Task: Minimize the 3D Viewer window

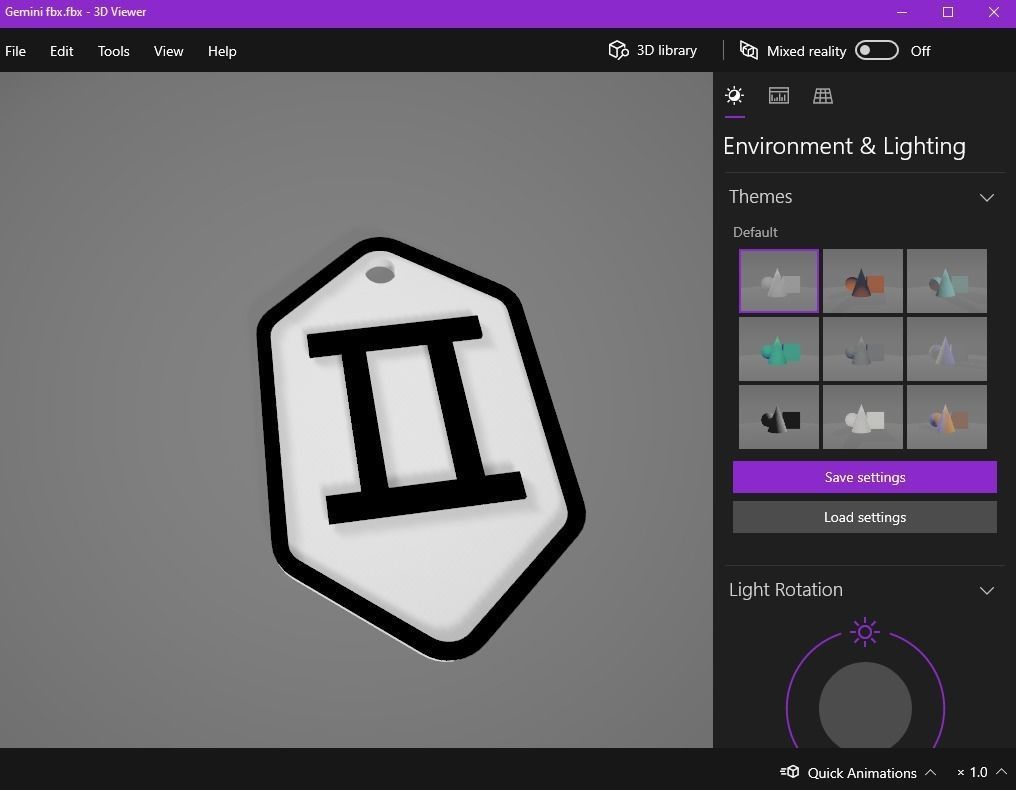Action: pyautogui.click(x=902, y=12)
